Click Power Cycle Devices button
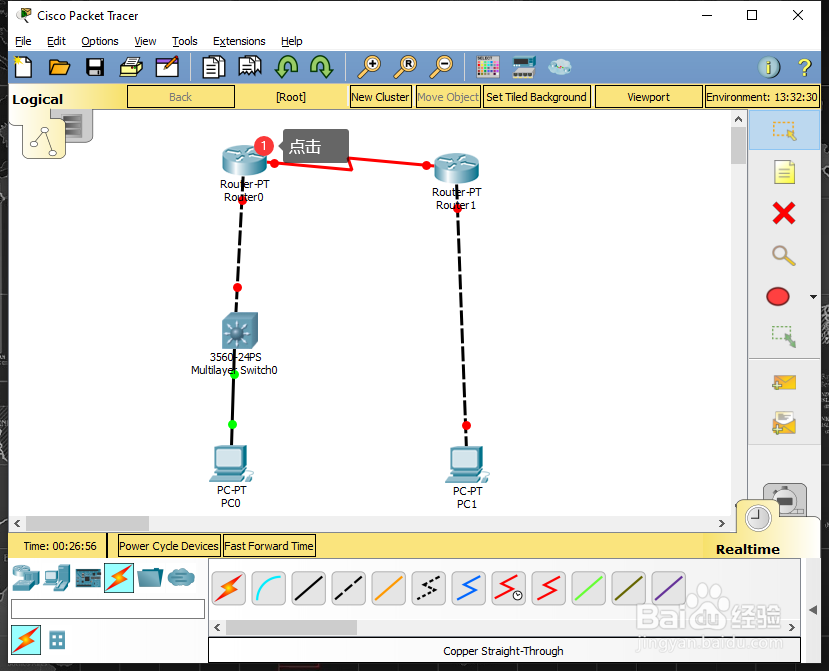Image resolution: width=829 pixels, height=671 pixels. point(168,546)
